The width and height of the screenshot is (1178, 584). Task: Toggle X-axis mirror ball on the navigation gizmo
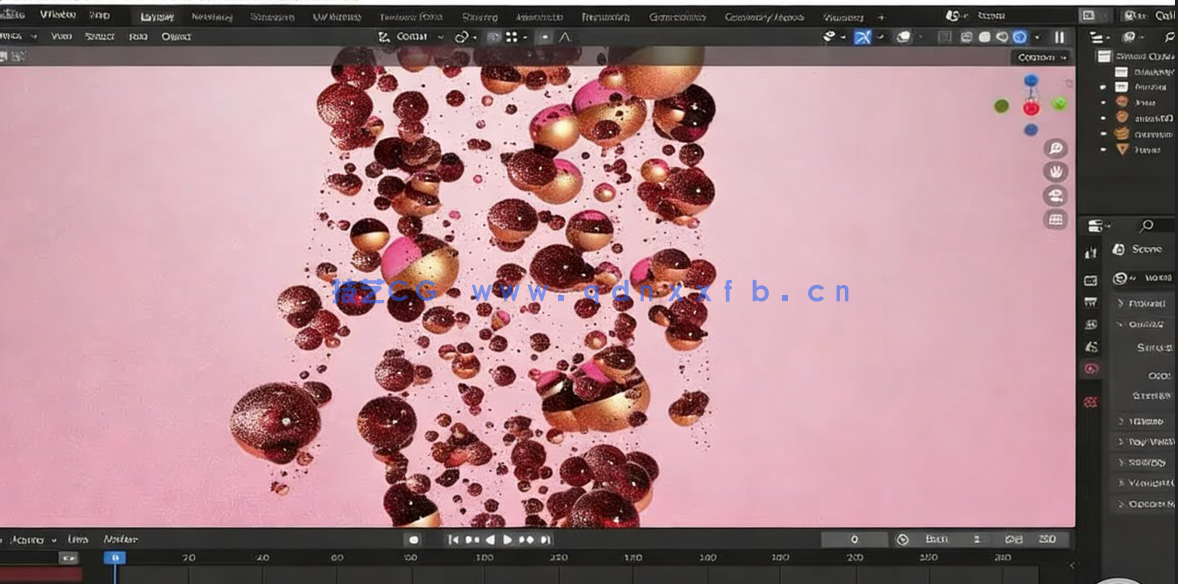pos(1030,109)
